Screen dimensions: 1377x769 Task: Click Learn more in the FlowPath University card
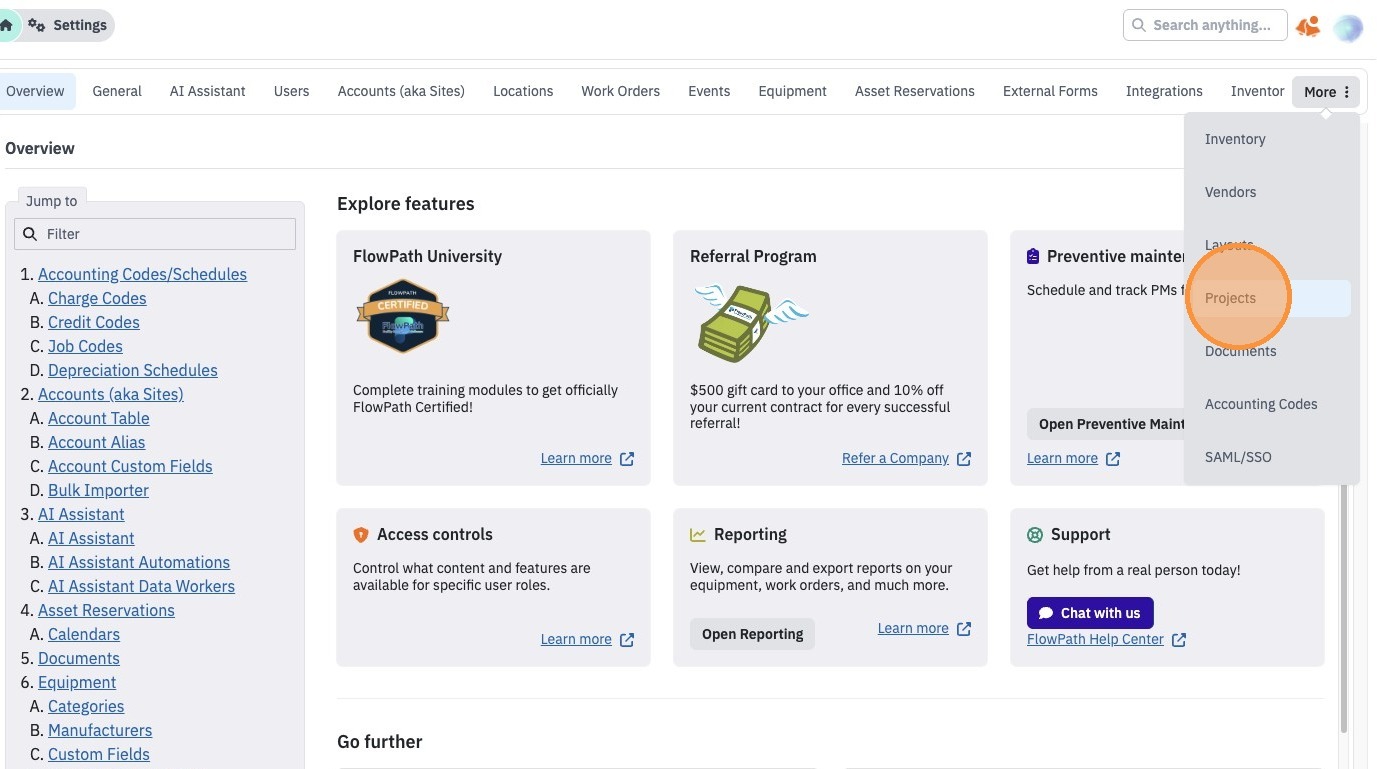[x=576, y=458]
